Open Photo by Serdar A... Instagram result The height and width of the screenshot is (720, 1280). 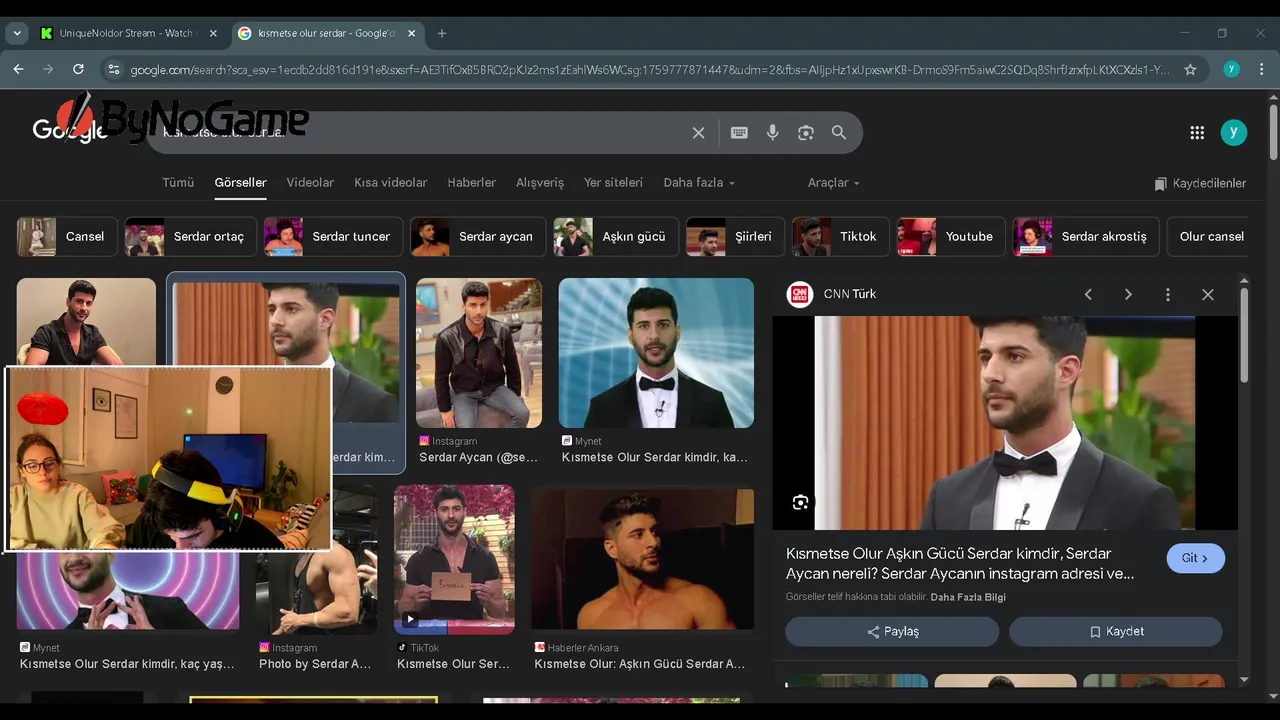tap(315, 663)
